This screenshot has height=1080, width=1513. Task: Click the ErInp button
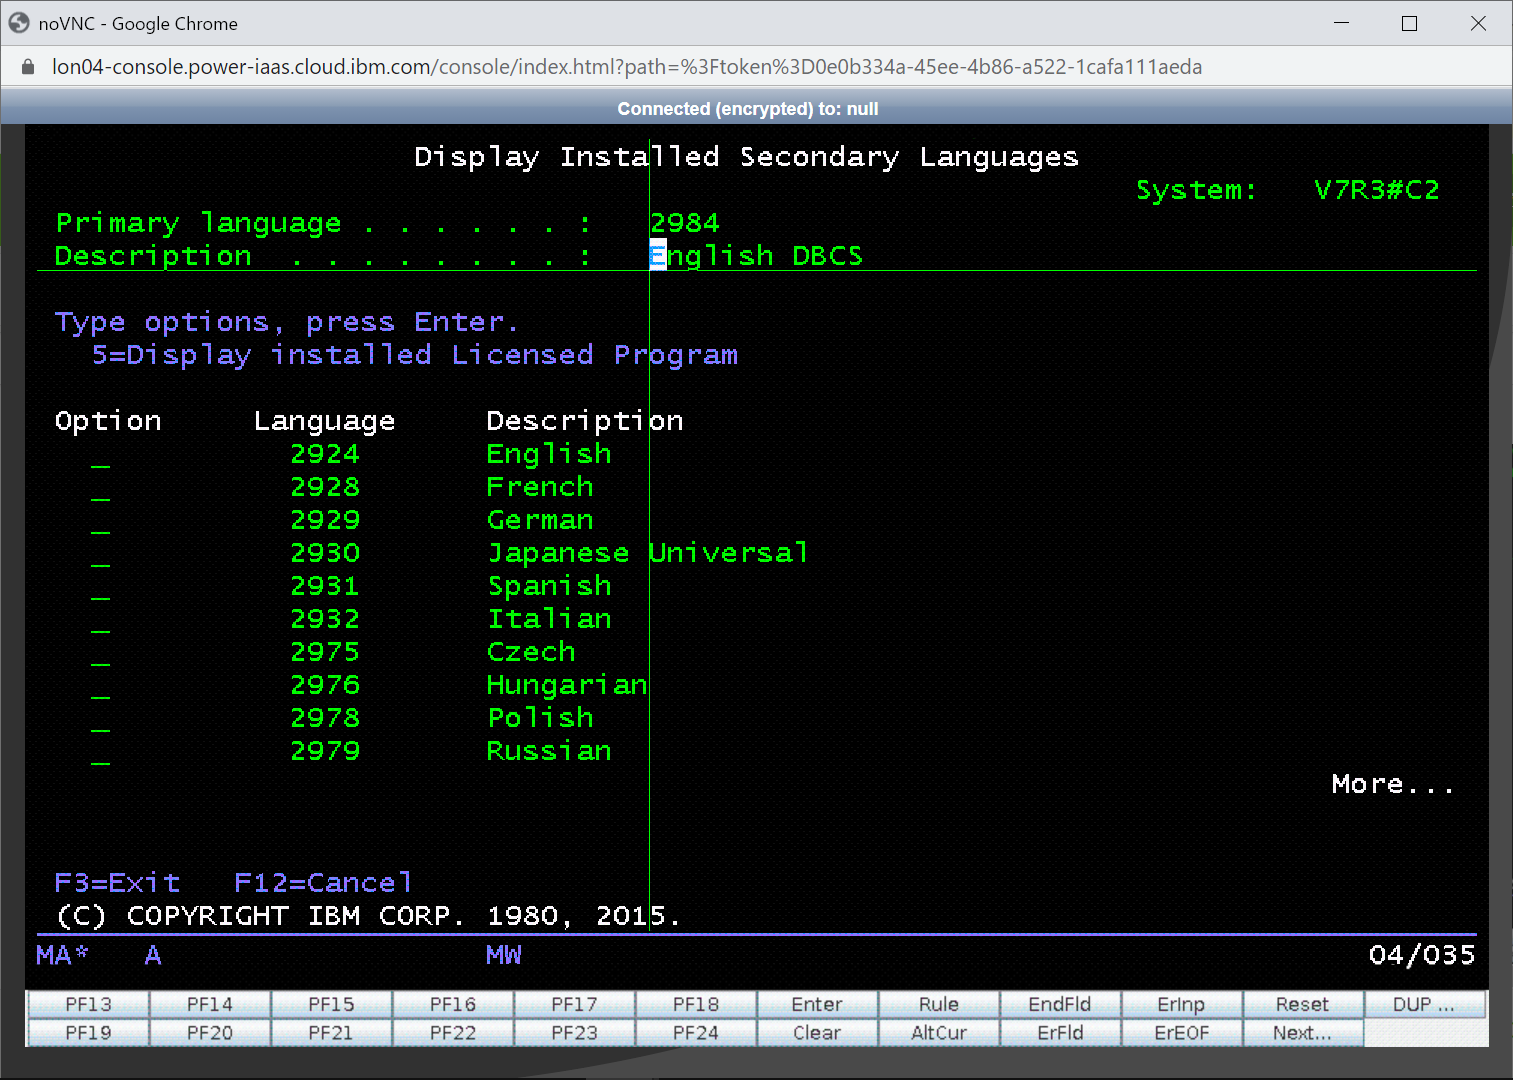tap(1182, 1004)
